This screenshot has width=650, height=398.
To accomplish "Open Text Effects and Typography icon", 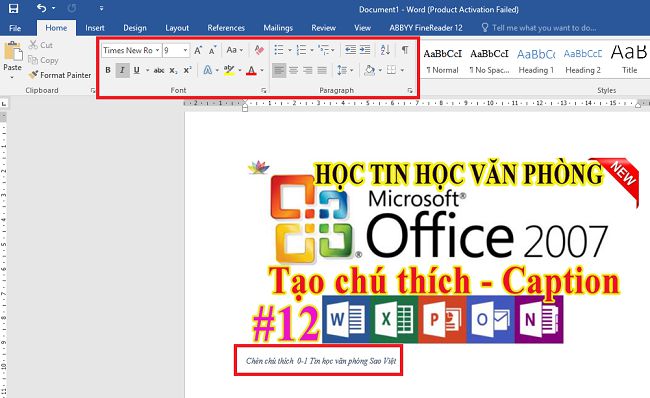I will point(208,70).
